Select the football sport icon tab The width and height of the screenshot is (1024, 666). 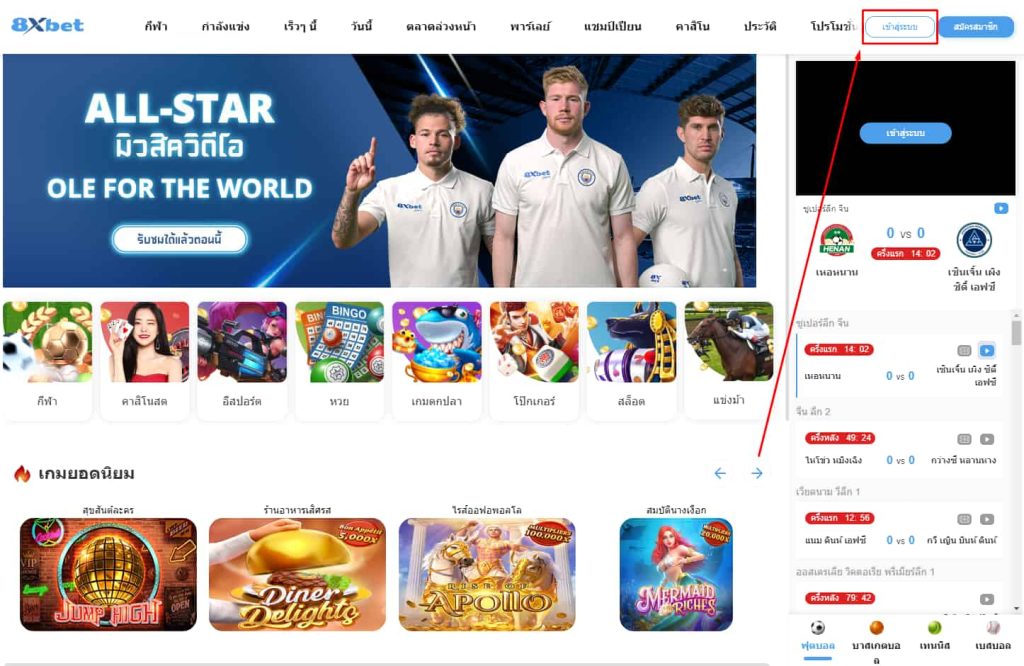point(818,627)
